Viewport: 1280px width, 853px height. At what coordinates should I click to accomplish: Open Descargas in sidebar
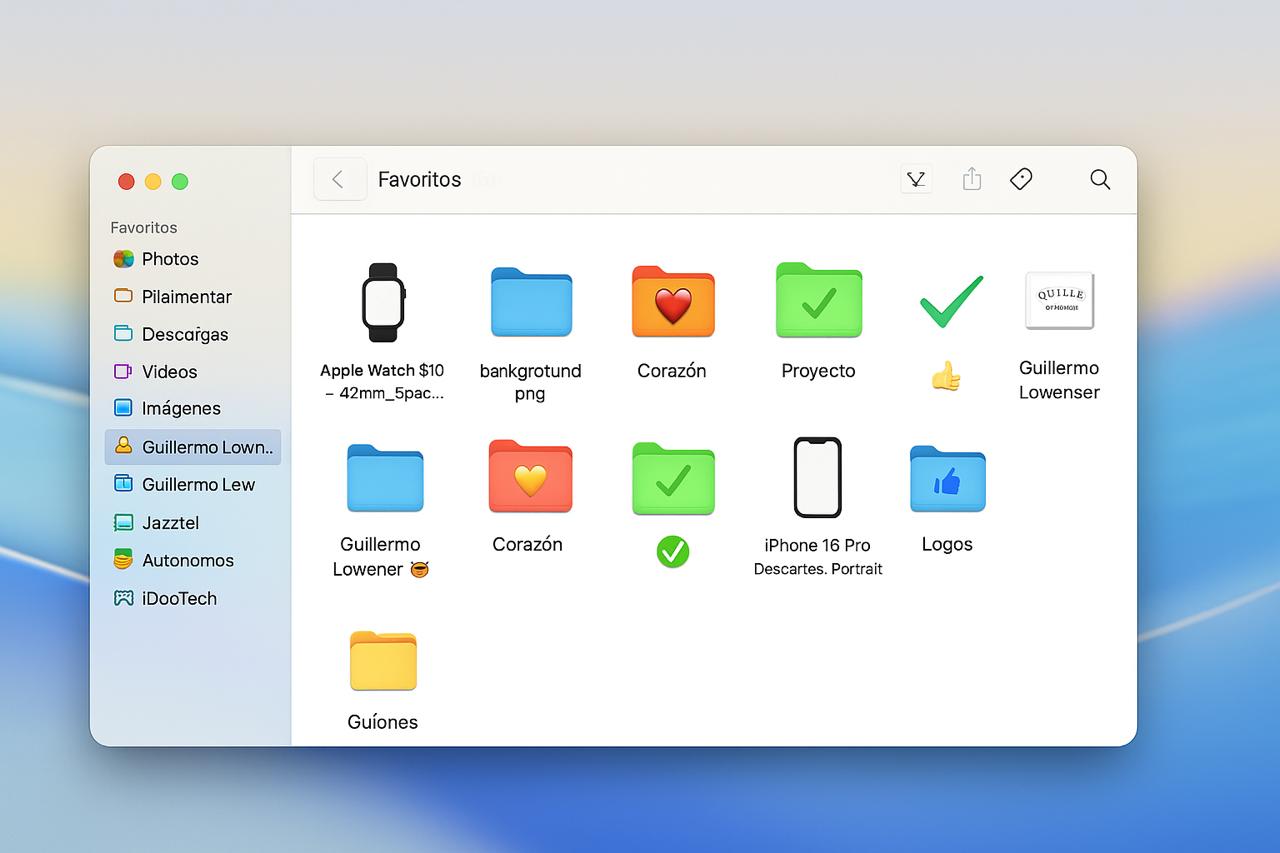pos(184,334)
